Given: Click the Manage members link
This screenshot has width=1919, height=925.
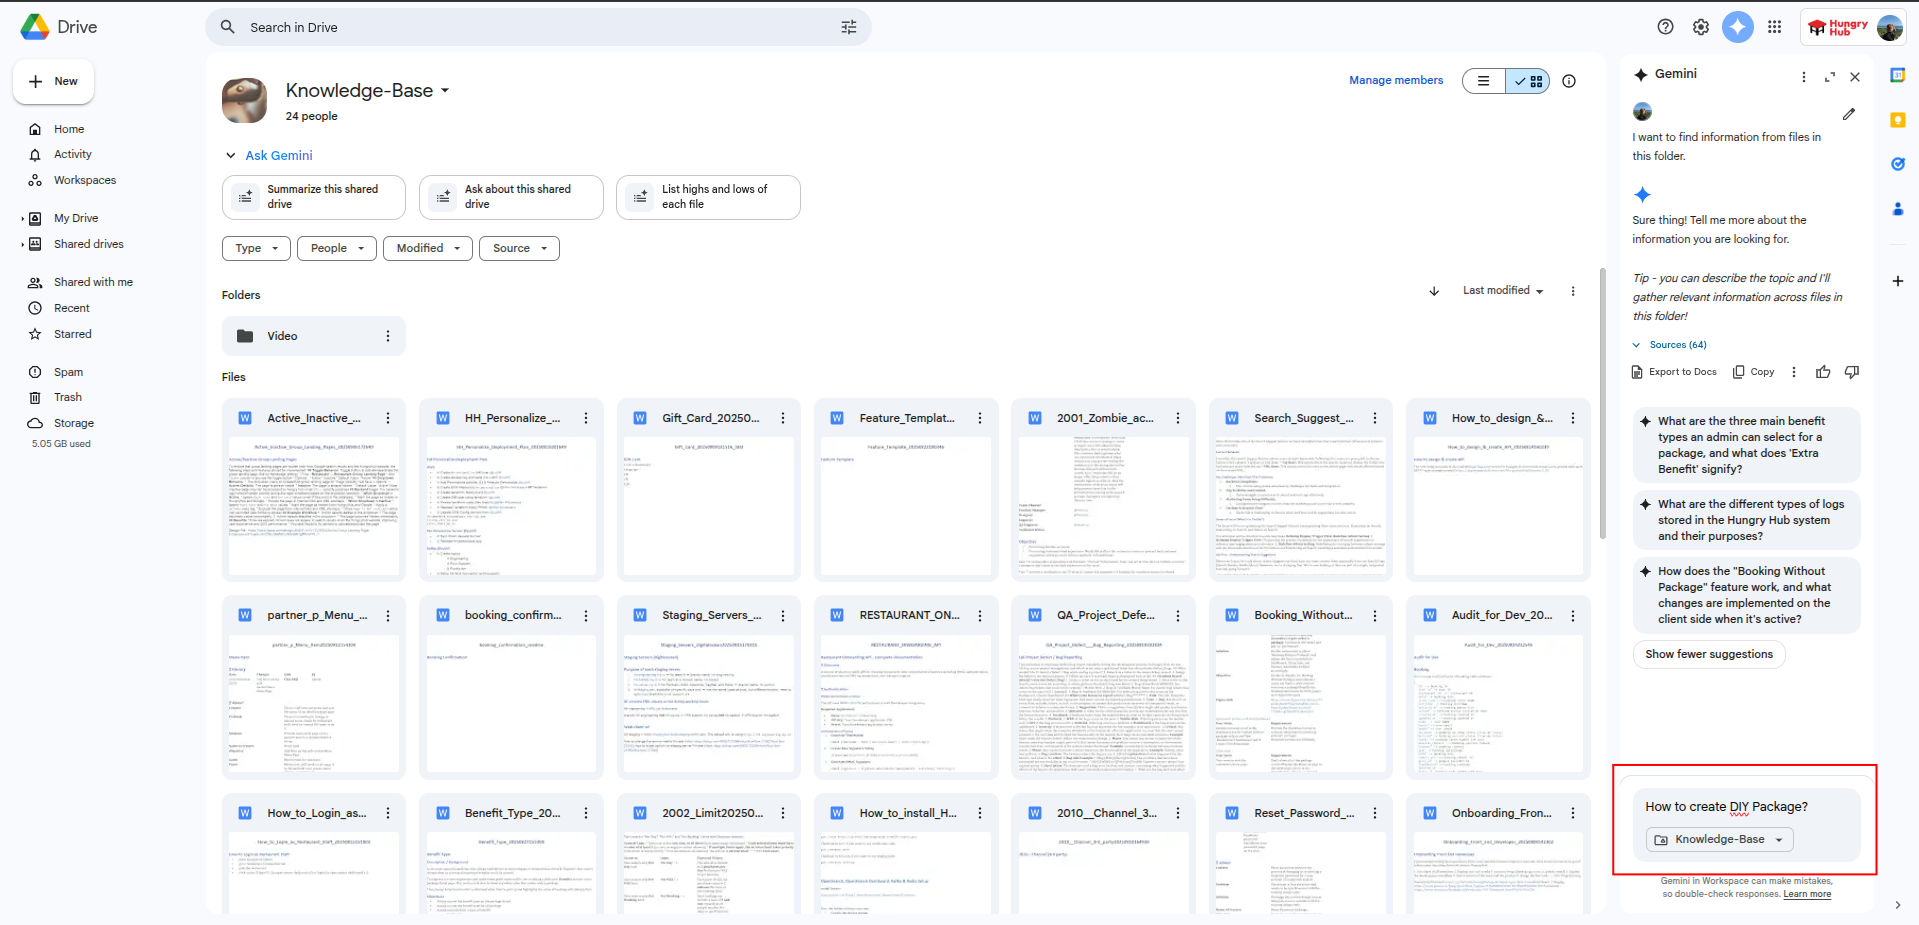Looking at the screenshot, I should pyautogui.click(x=1395, y=80).
